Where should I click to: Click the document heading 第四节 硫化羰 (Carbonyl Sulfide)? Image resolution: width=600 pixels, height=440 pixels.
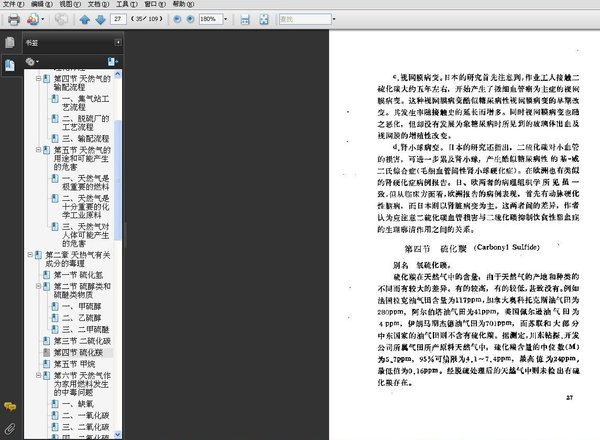pyautogui.click(x=472, y=248)
